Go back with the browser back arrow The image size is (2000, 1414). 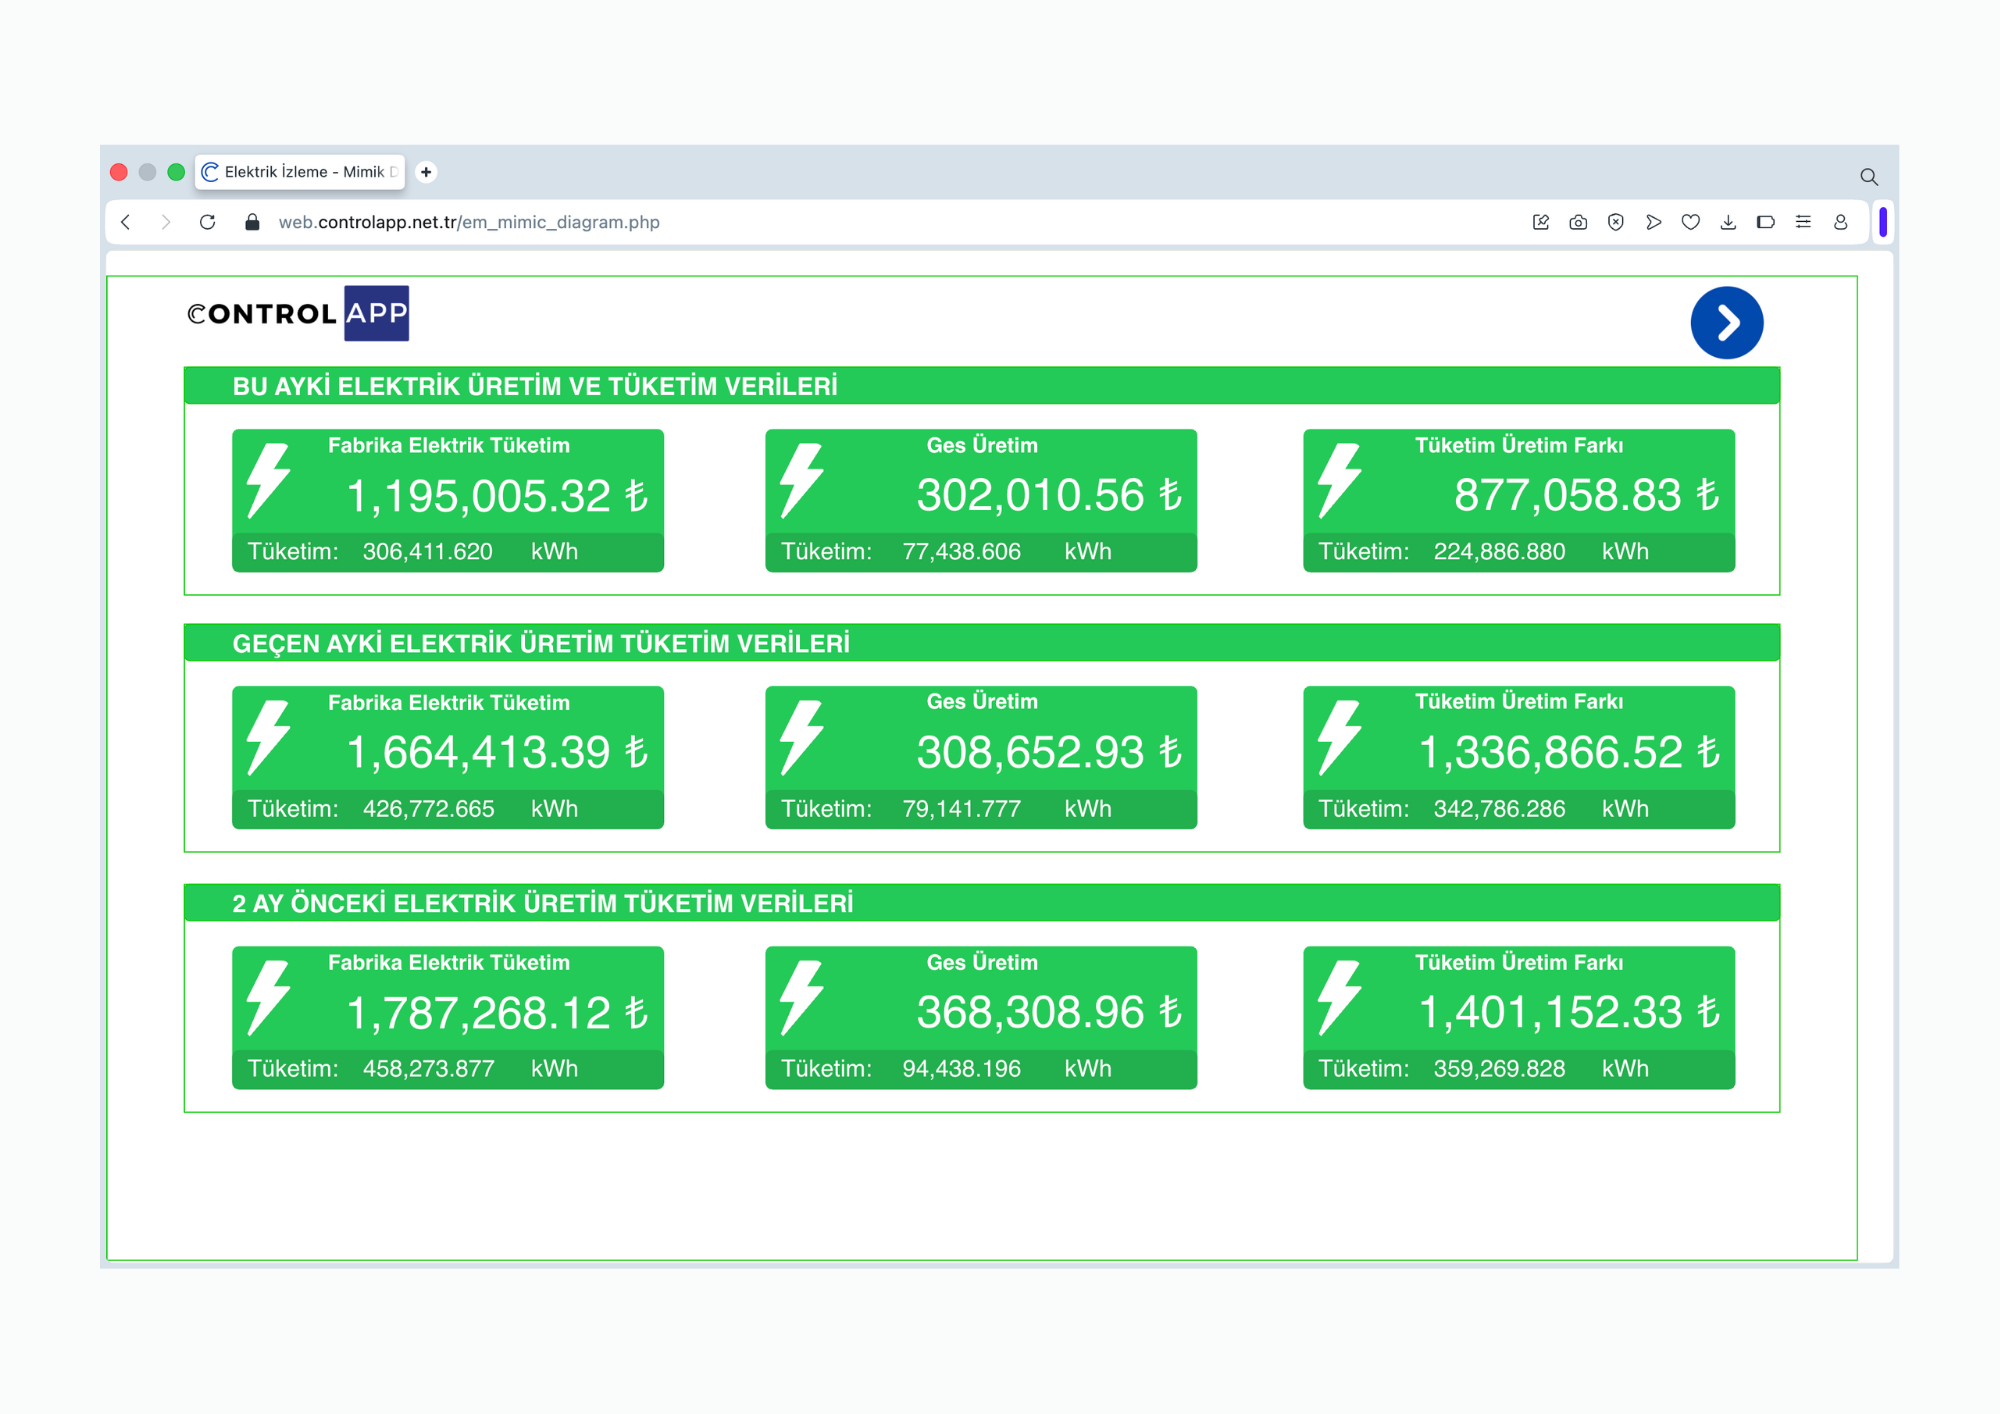coord(126,222)
